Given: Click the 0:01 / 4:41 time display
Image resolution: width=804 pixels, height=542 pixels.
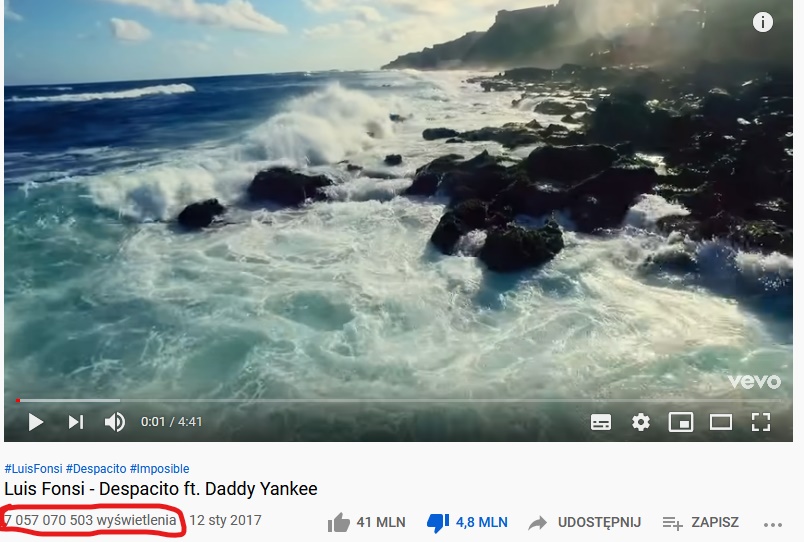Looking at the screenshot, I should point(171,422).
